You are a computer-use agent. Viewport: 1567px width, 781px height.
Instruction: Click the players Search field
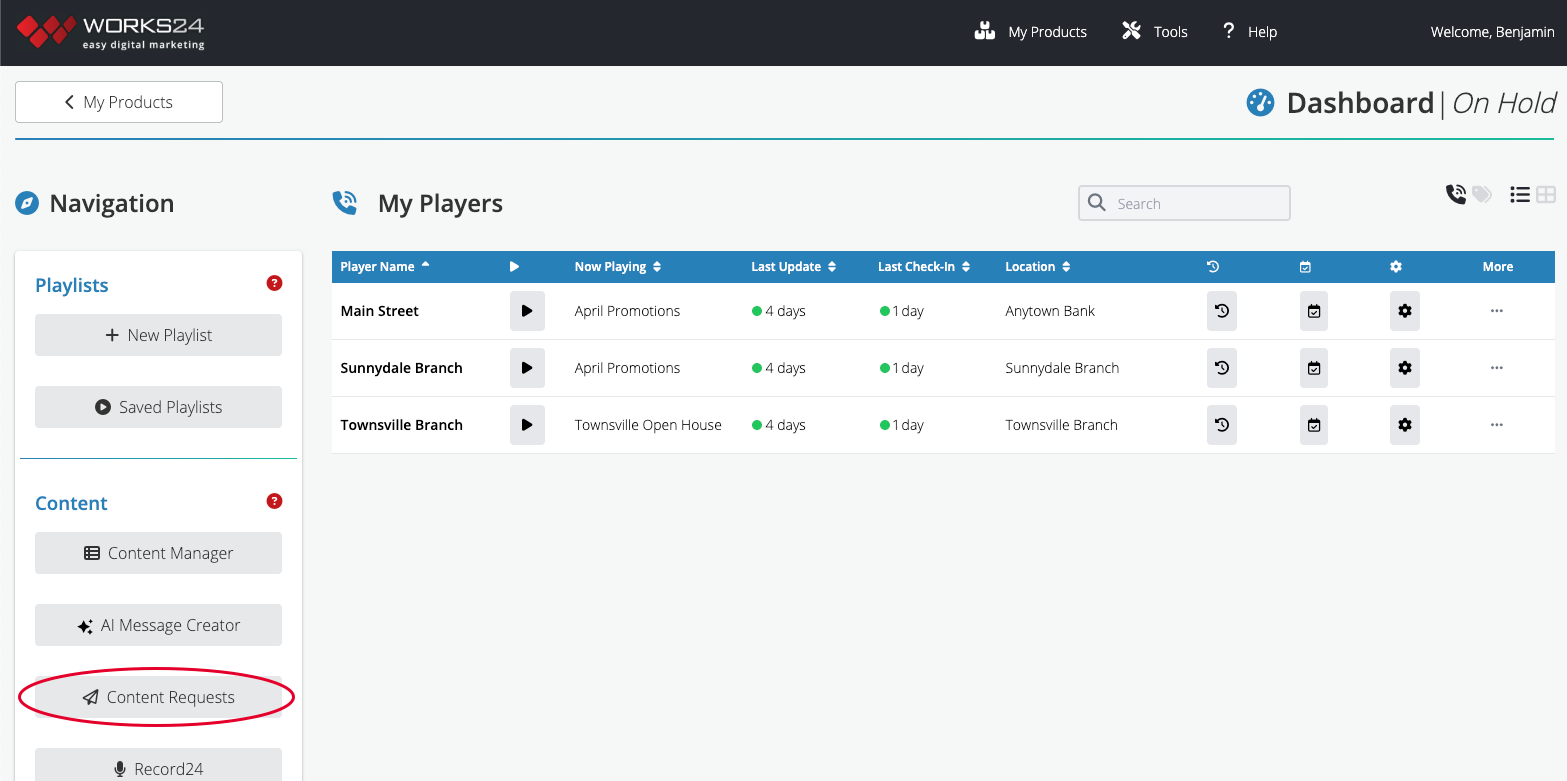point(1184,203)
